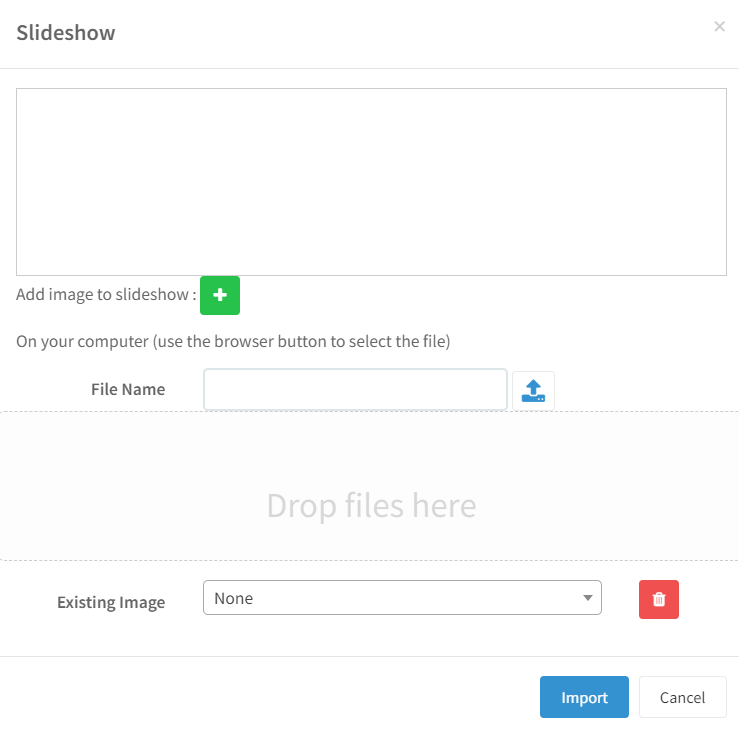Expand the Existing Image dropdown arrow

pyautogui.click(x=587, y=598)
